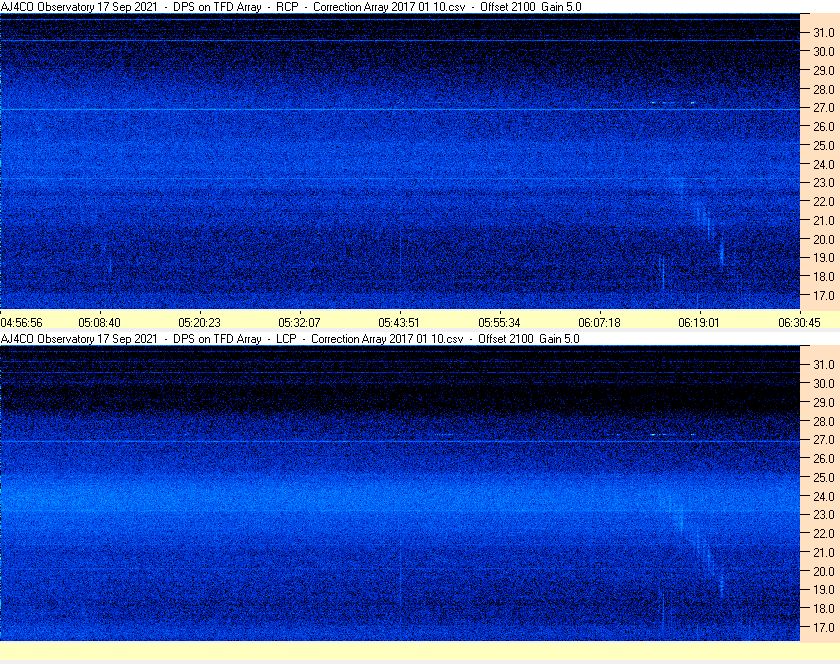Select 22.0 on the RCP frequency scale

[x=824, y=202]
